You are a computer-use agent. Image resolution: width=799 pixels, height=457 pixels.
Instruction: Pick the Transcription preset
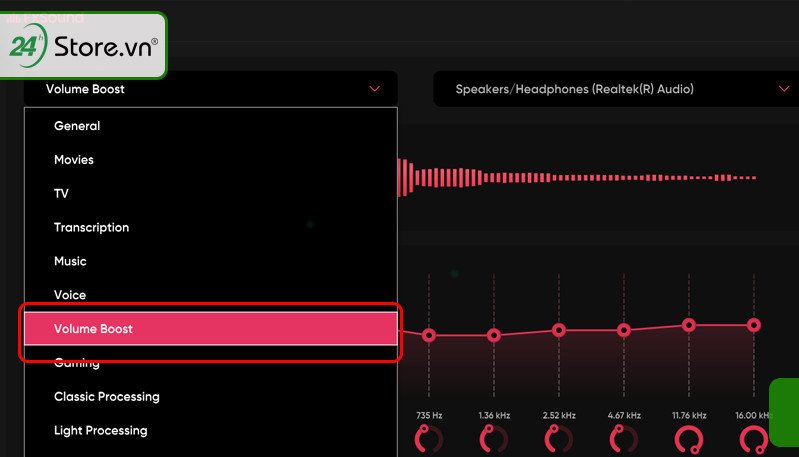point(210,227)
